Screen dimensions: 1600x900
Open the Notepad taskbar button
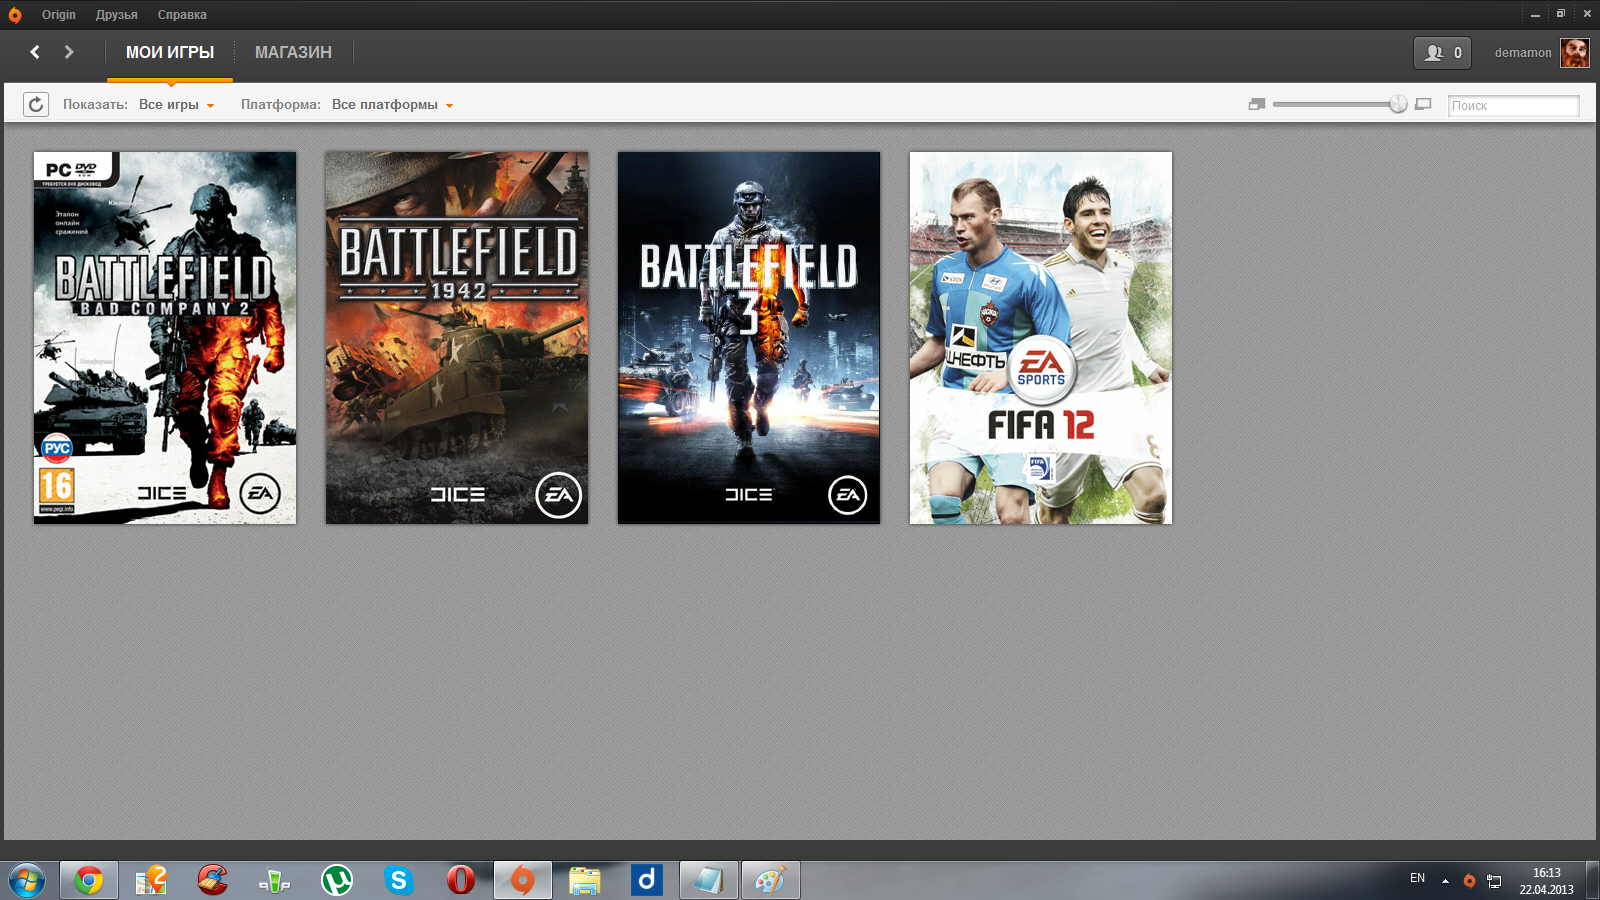(x=709, y=881)
